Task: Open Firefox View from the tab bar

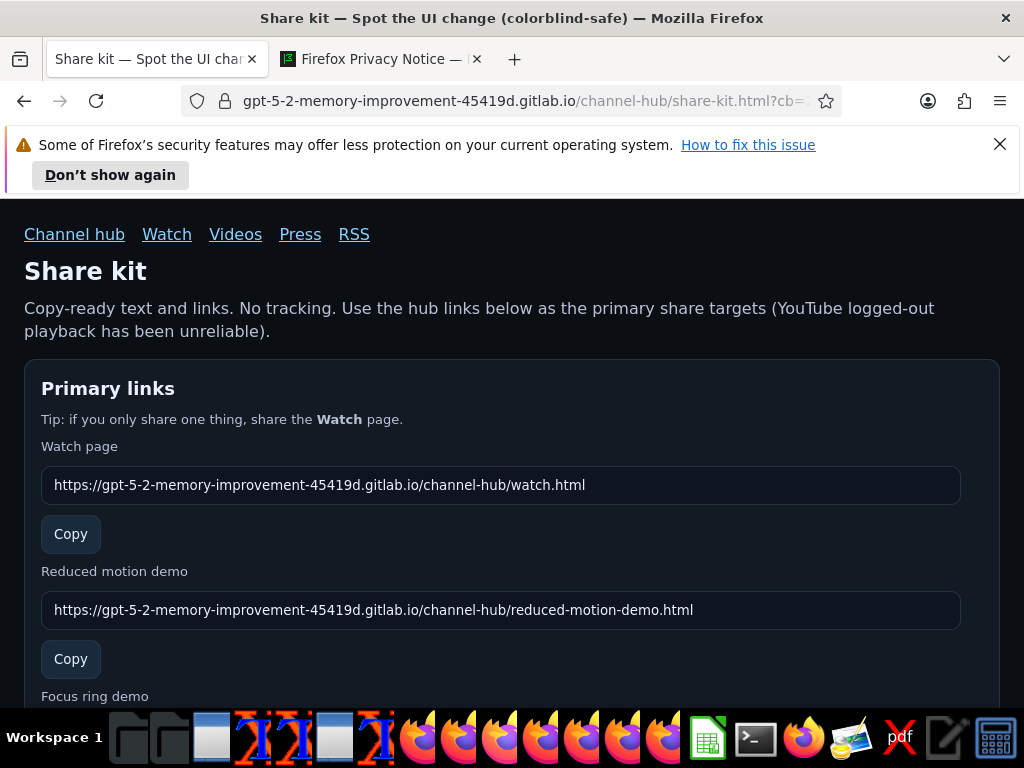Action: coord(20,59)
